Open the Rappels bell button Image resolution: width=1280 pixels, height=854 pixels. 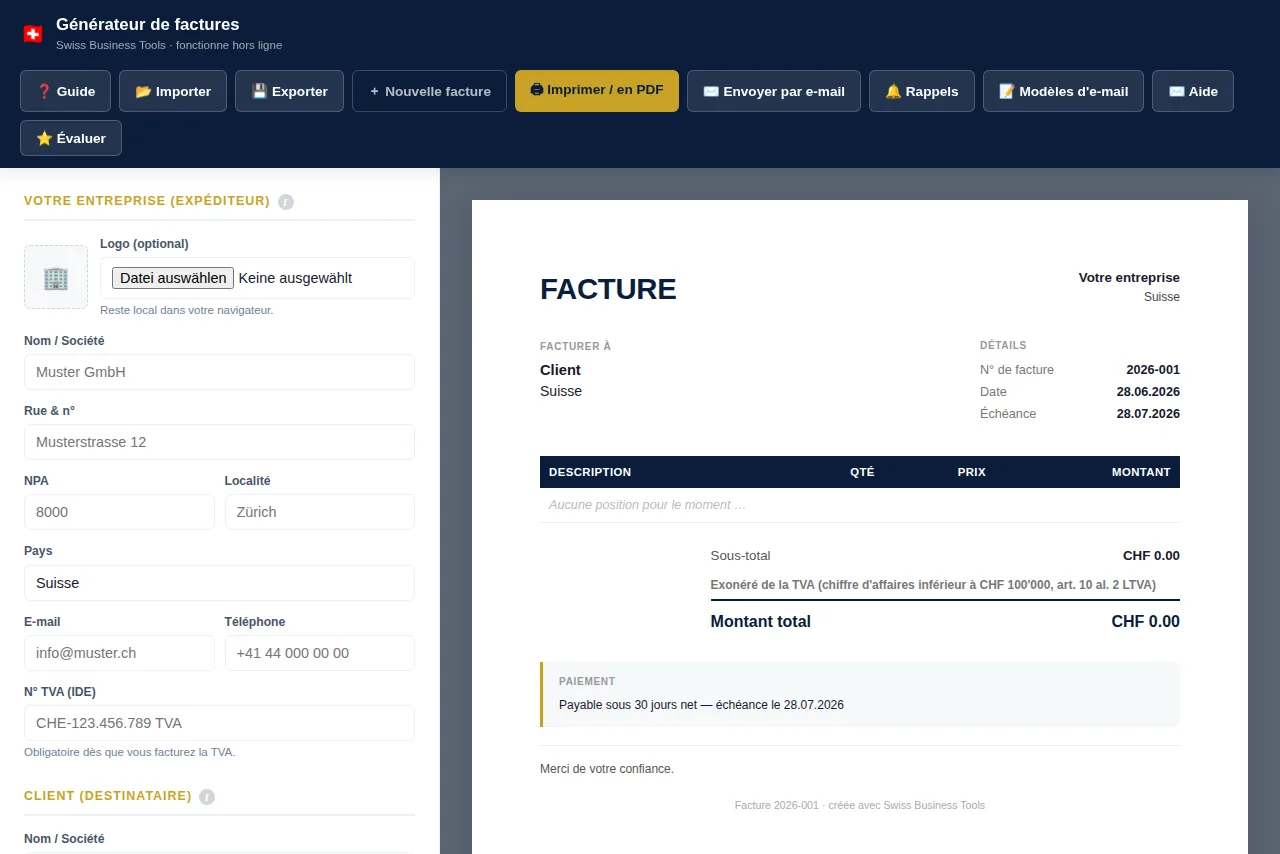pos(922,91)
